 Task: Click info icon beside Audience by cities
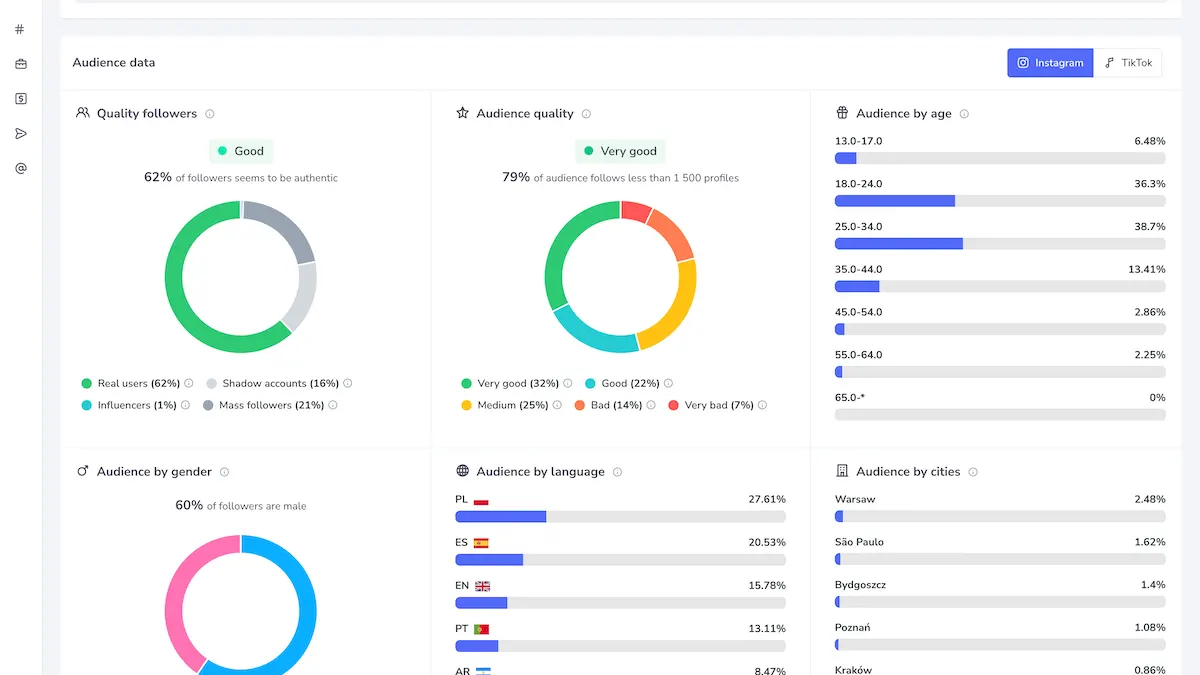click(x=973, y=472)
